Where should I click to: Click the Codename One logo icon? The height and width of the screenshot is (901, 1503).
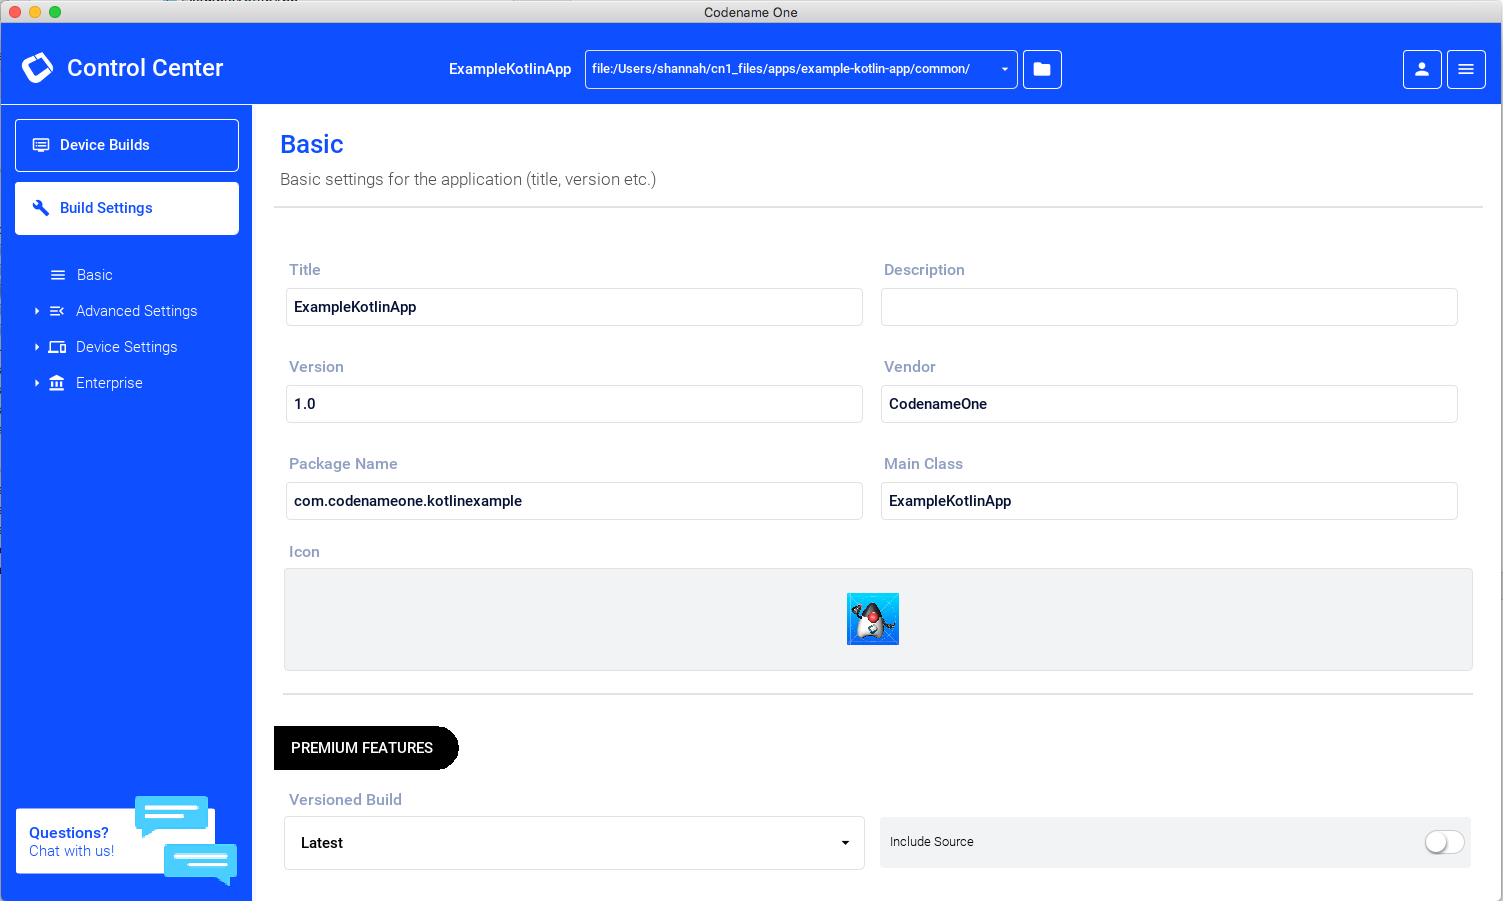[x=38, y=68]
